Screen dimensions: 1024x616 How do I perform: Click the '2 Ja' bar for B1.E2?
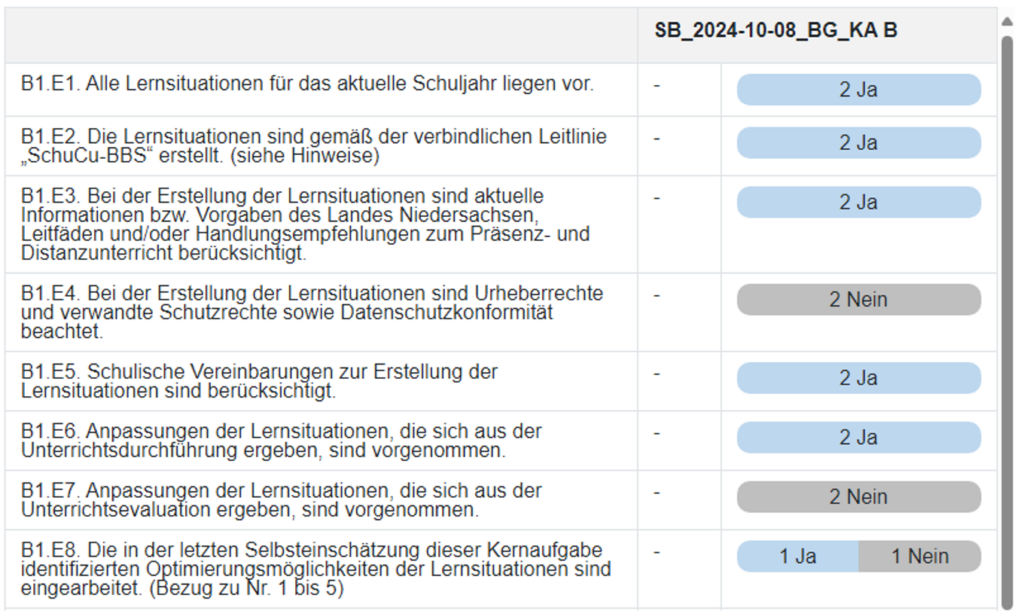pos(858,143)
